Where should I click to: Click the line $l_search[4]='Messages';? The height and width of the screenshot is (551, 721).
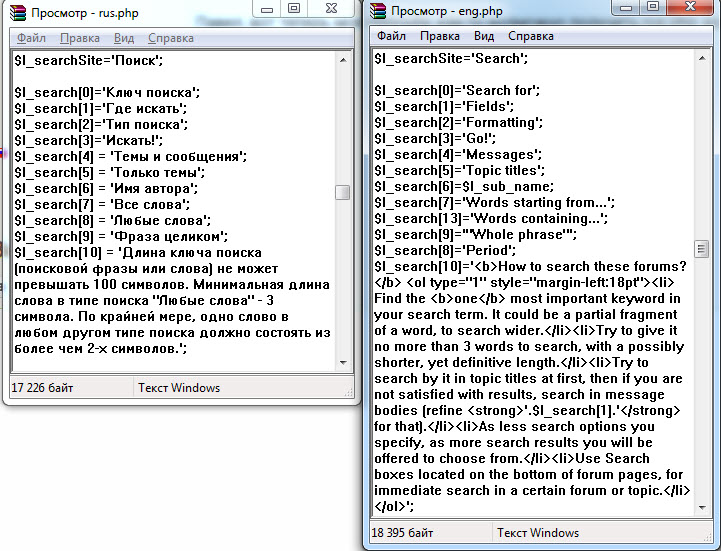tap(458, 155)
